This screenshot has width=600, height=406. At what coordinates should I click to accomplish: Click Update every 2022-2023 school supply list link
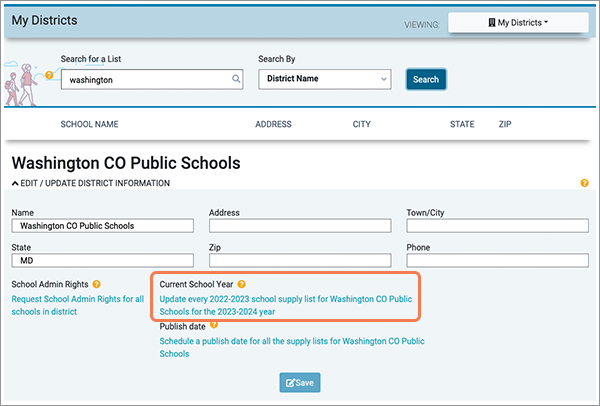[286, 305]
